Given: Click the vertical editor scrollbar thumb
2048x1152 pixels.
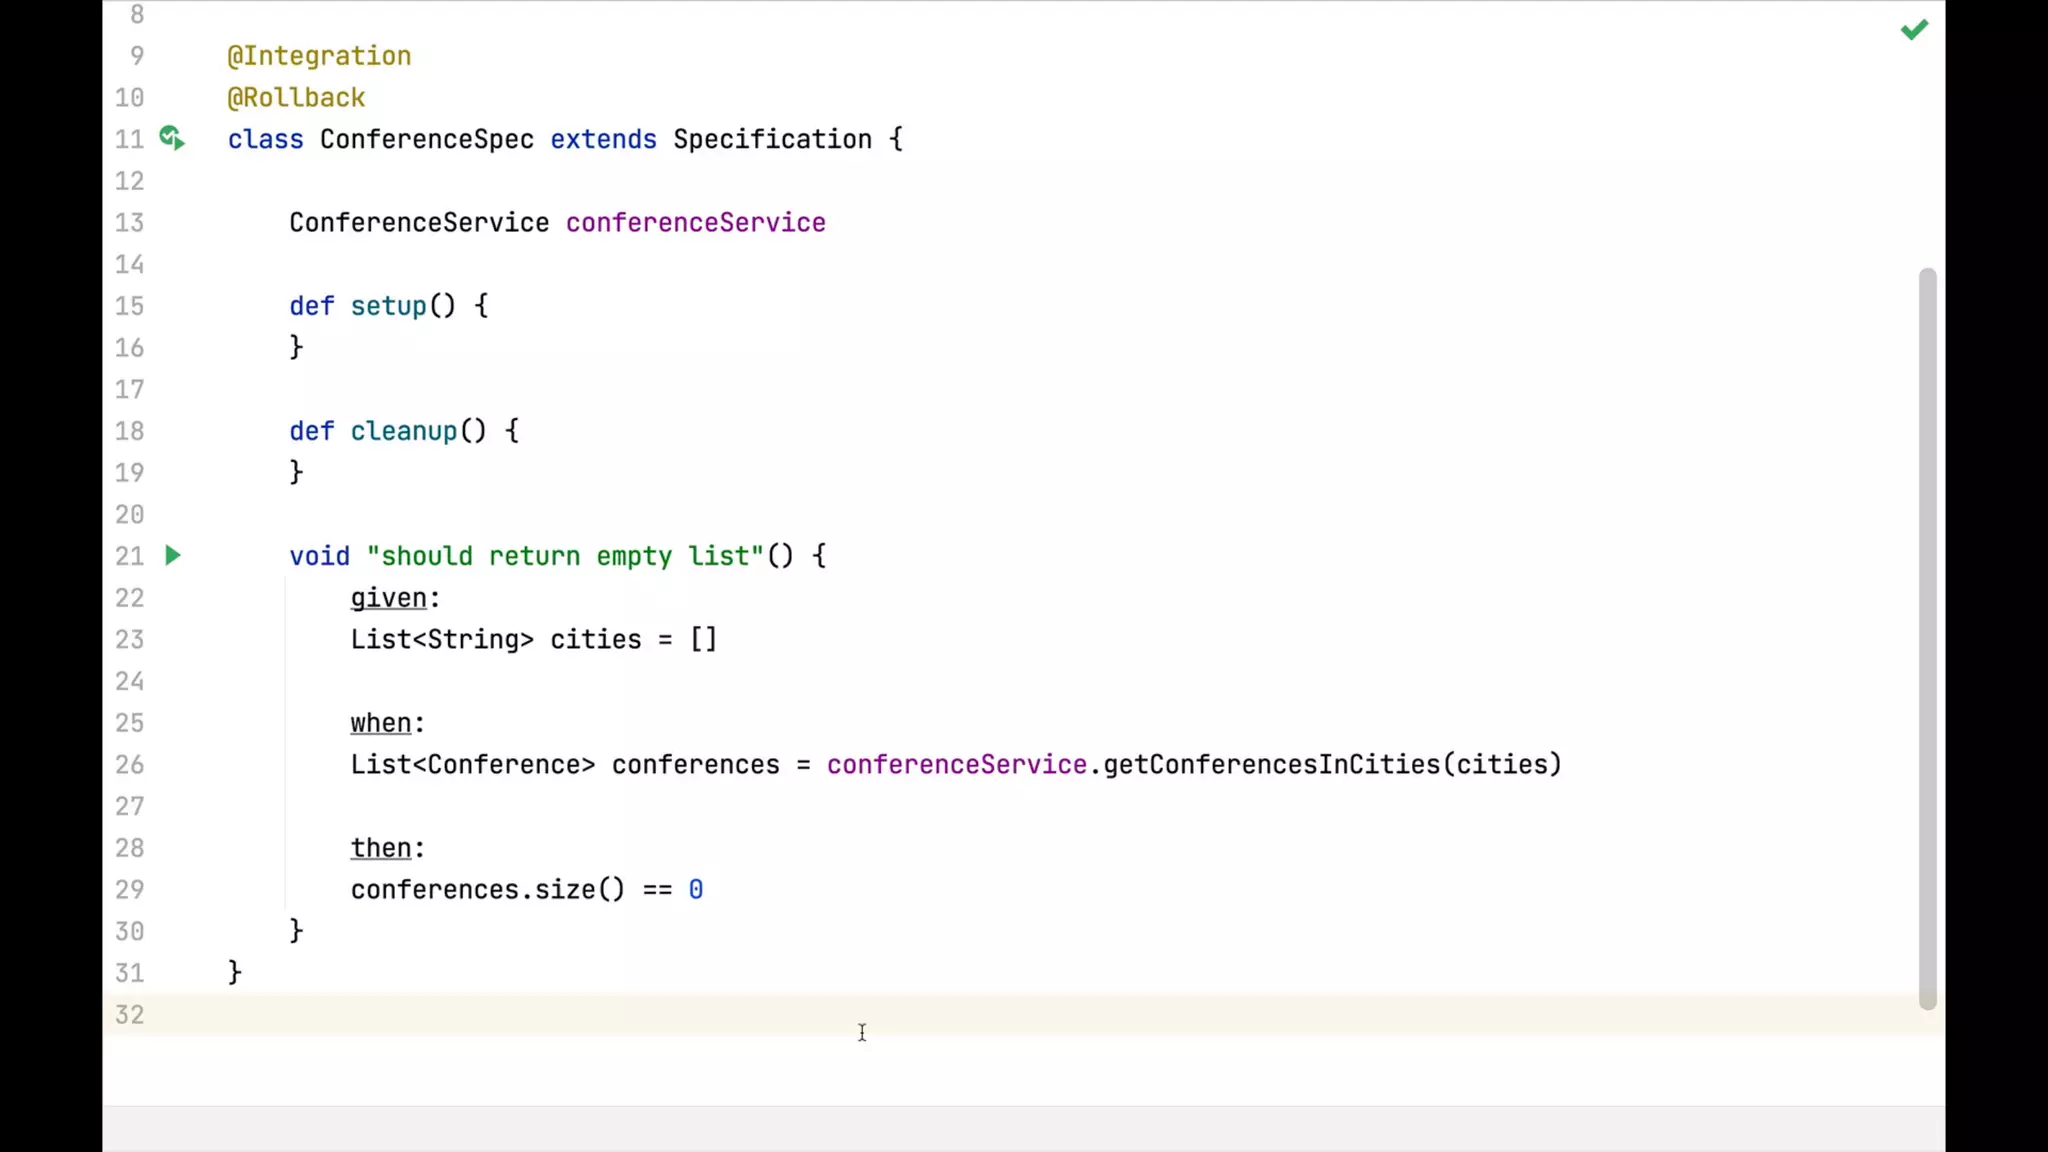Looking at the screenshot, I should 1927,638.
